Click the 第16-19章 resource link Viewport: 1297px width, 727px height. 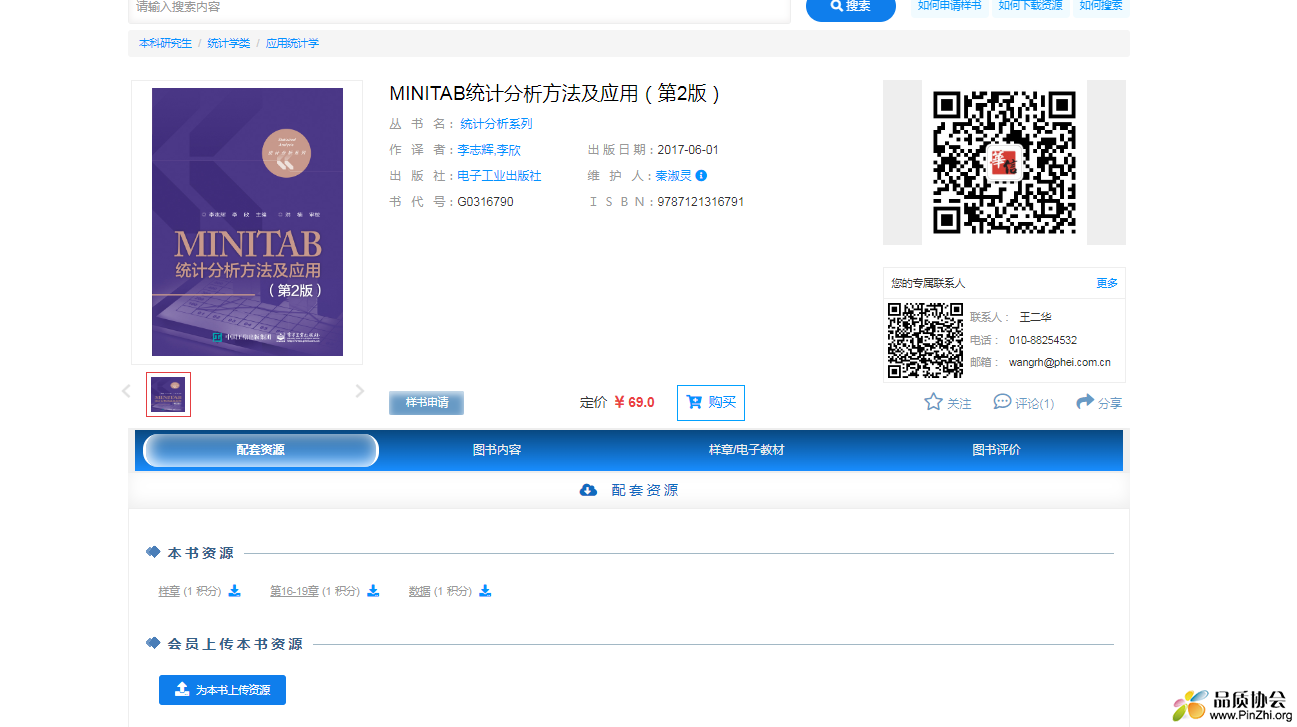point(294,591)
